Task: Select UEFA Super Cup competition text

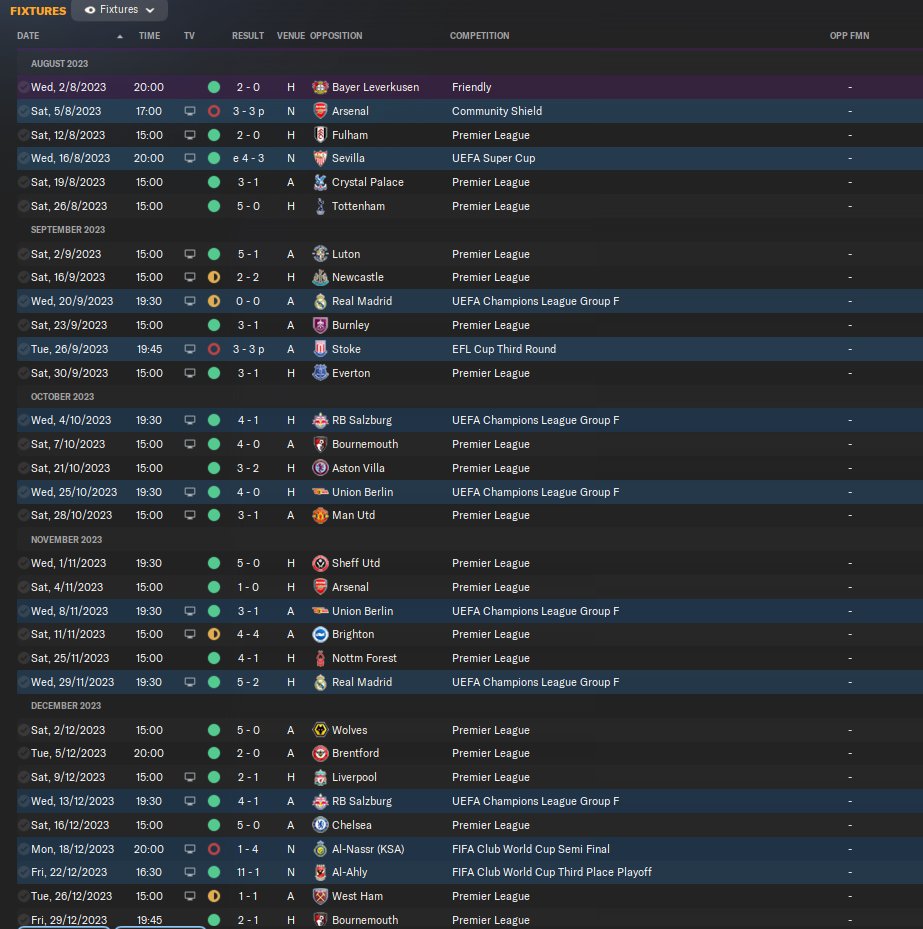Action: coord(493,158)
